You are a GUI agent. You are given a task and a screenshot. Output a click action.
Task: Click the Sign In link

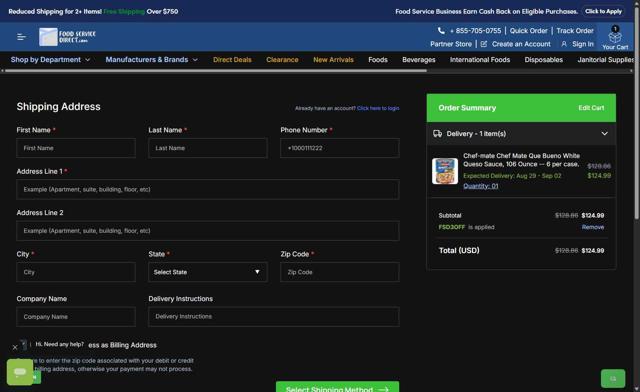tap(583, 44)
